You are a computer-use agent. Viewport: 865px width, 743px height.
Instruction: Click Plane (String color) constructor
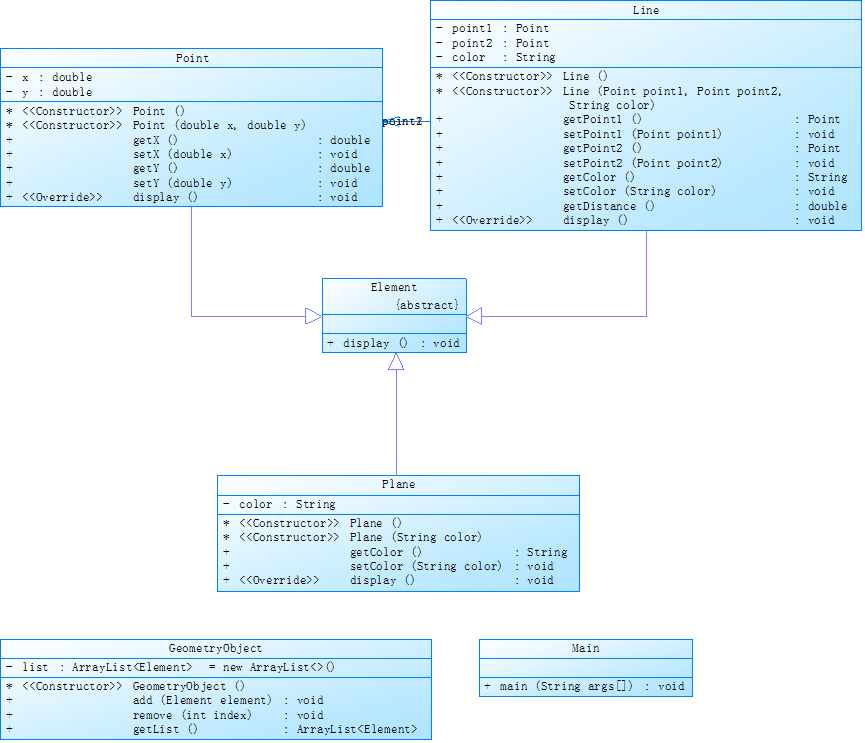353,538
